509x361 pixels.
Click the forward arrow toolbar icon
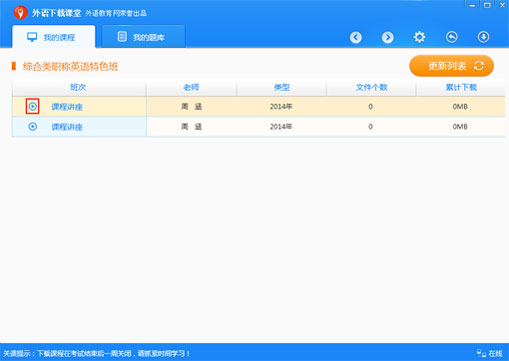387,37
